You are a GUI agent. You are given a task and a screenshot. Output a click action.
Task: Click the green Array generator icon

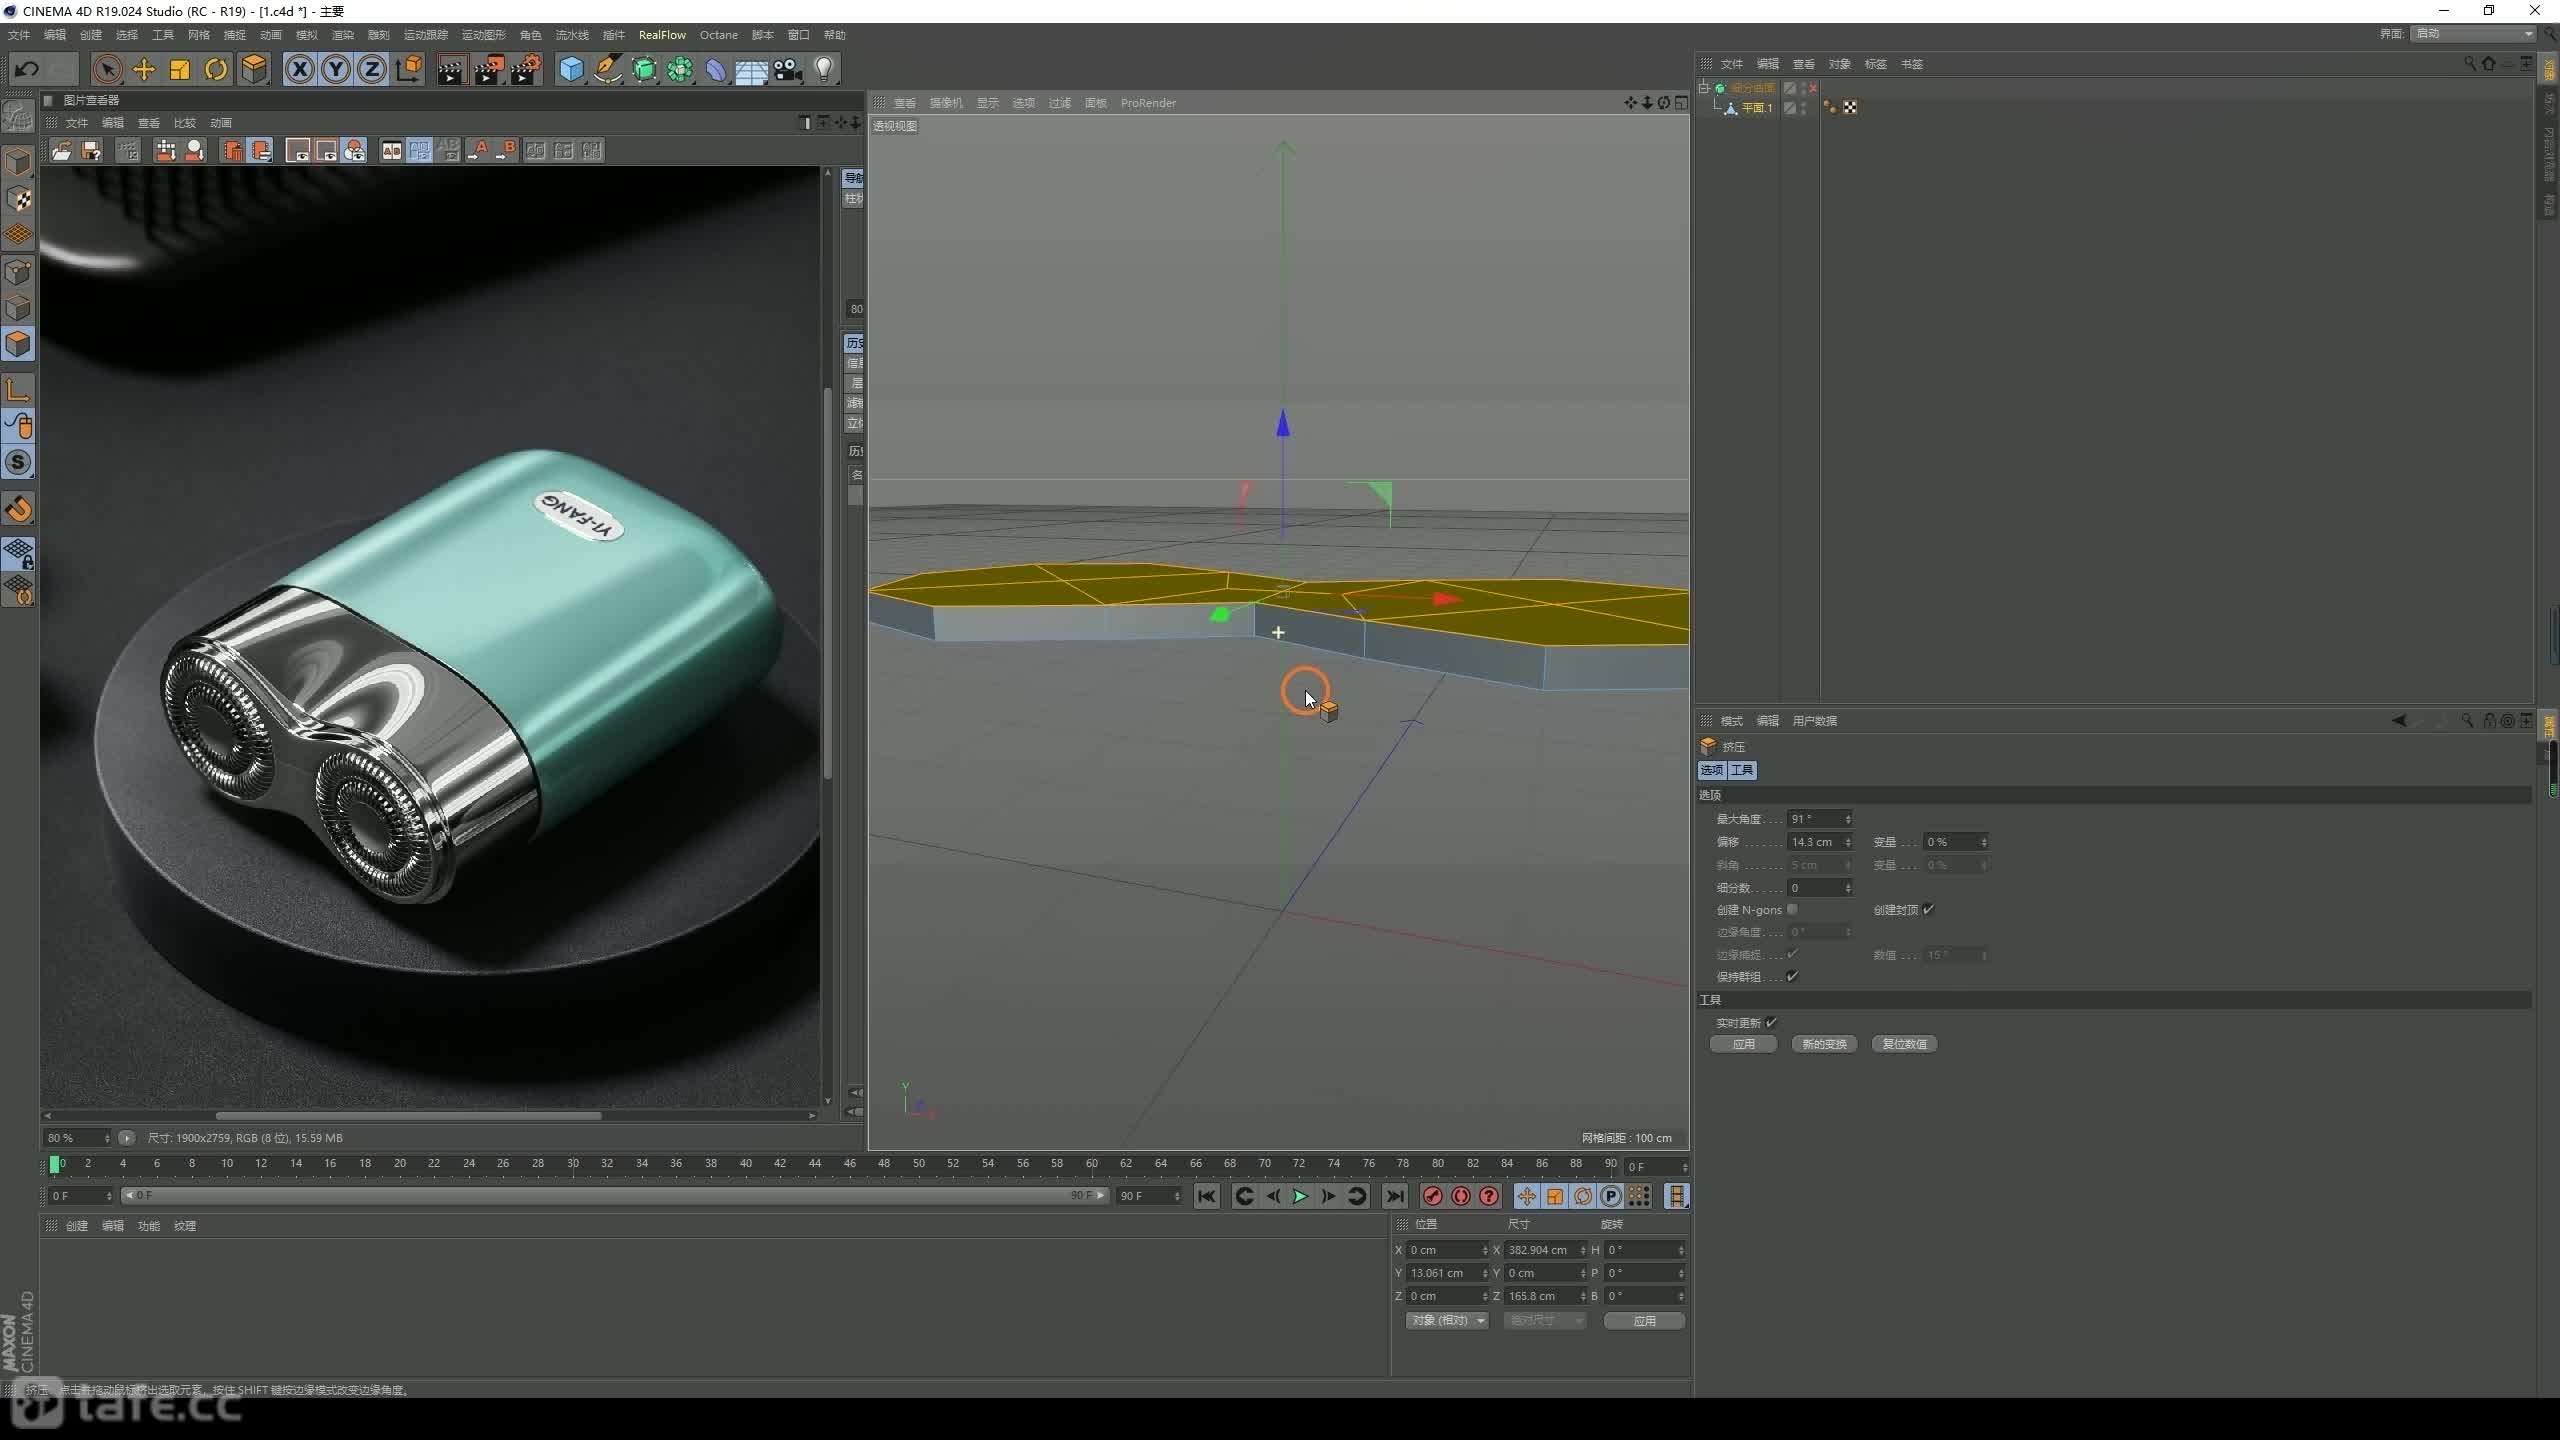click(x=680, y=69)
